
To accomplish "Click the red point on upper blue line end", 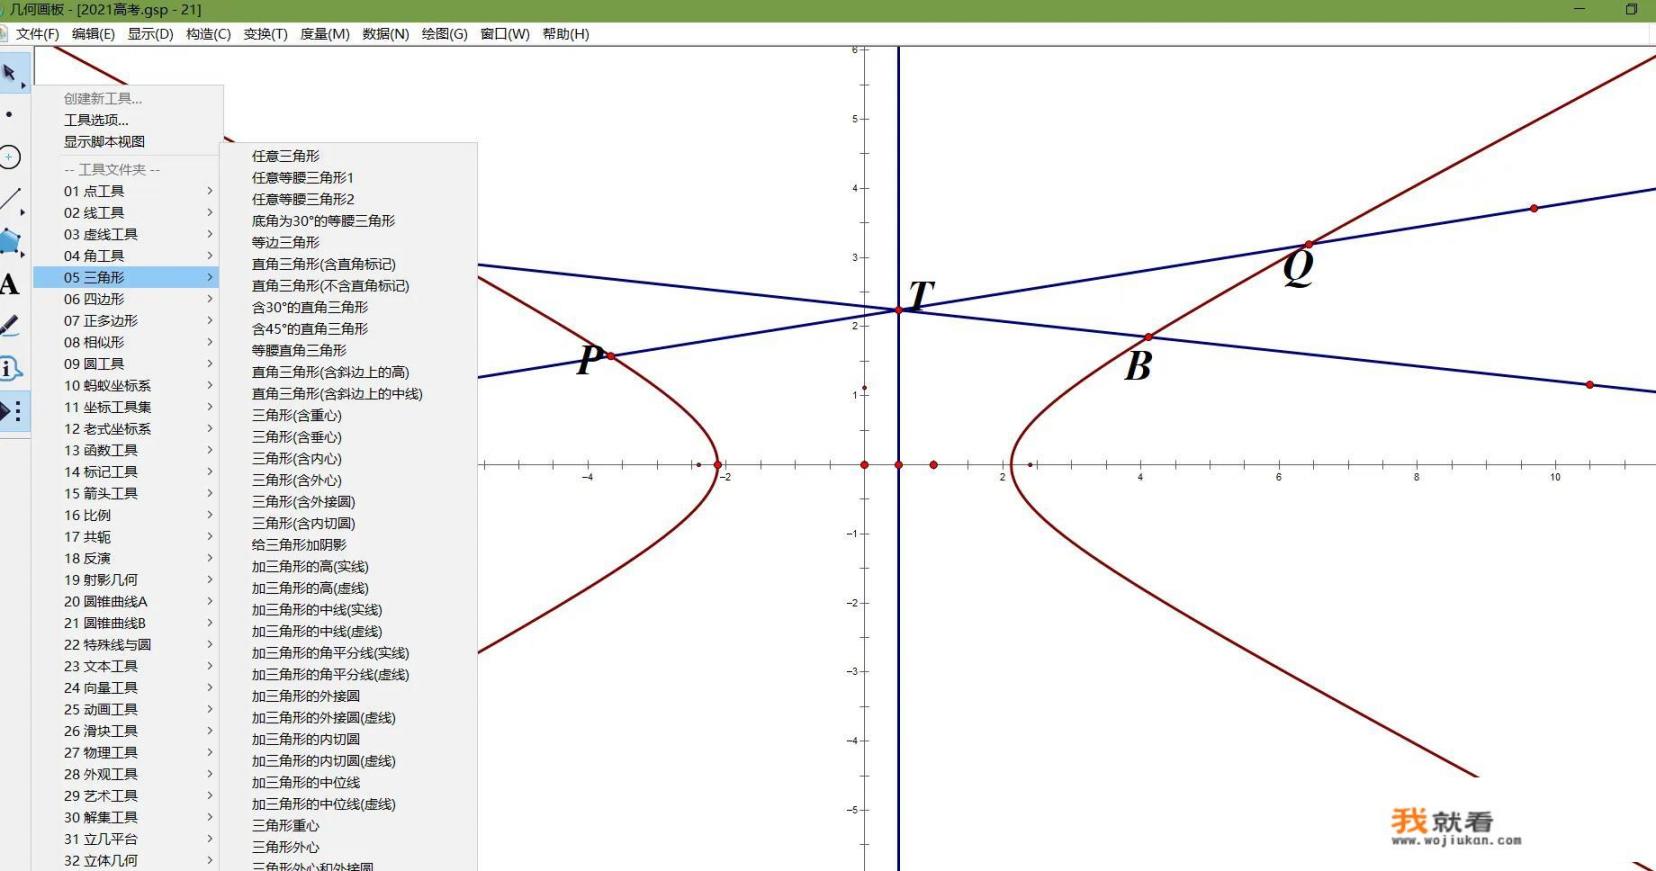I will [x=1534, y=208].
